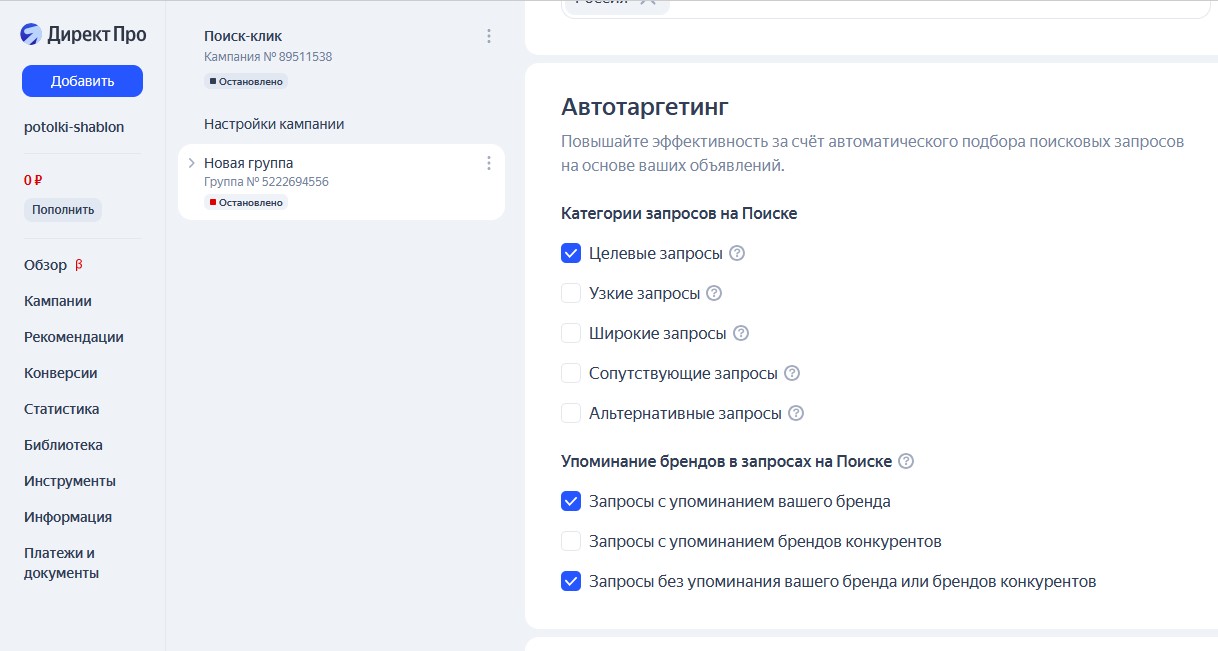Open help icon next to Сопутствующие запросы
The height and width of the screenshot is (651, 1218).
(792, 374)
